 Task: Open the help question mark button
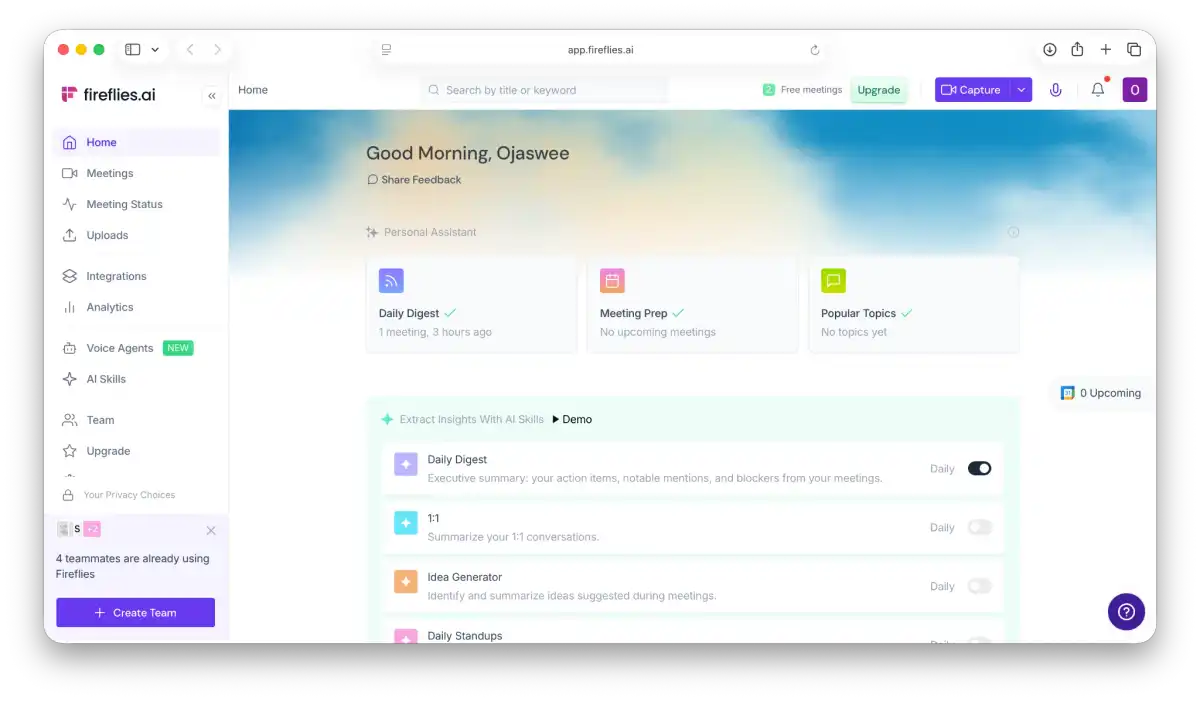point(1126,612)
